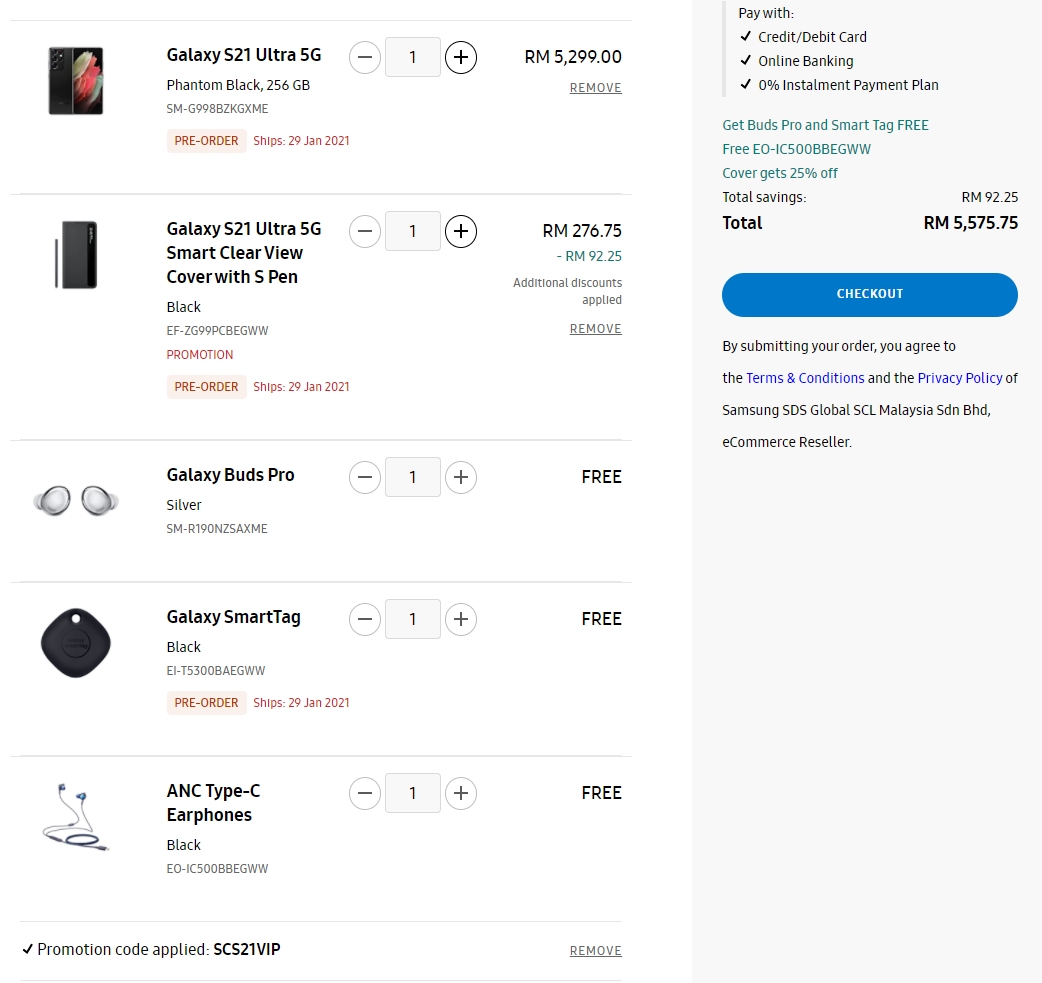Open Galaxy Buds Pro product thumbnail

click(x=76, y=498)
